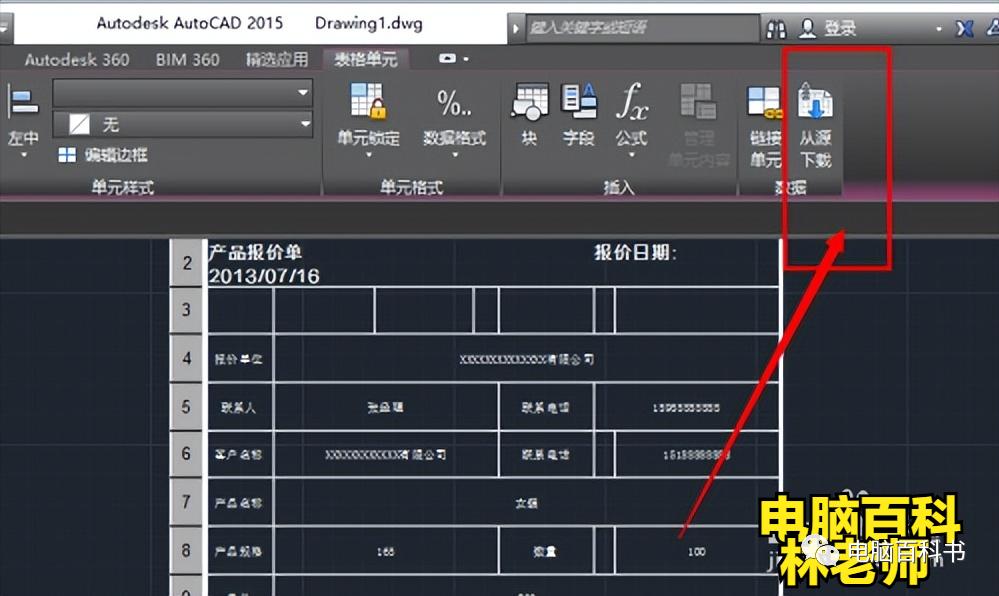The image size is (999, 596).
Task: Expand the cell style dropdown
Action: (303, 93)
